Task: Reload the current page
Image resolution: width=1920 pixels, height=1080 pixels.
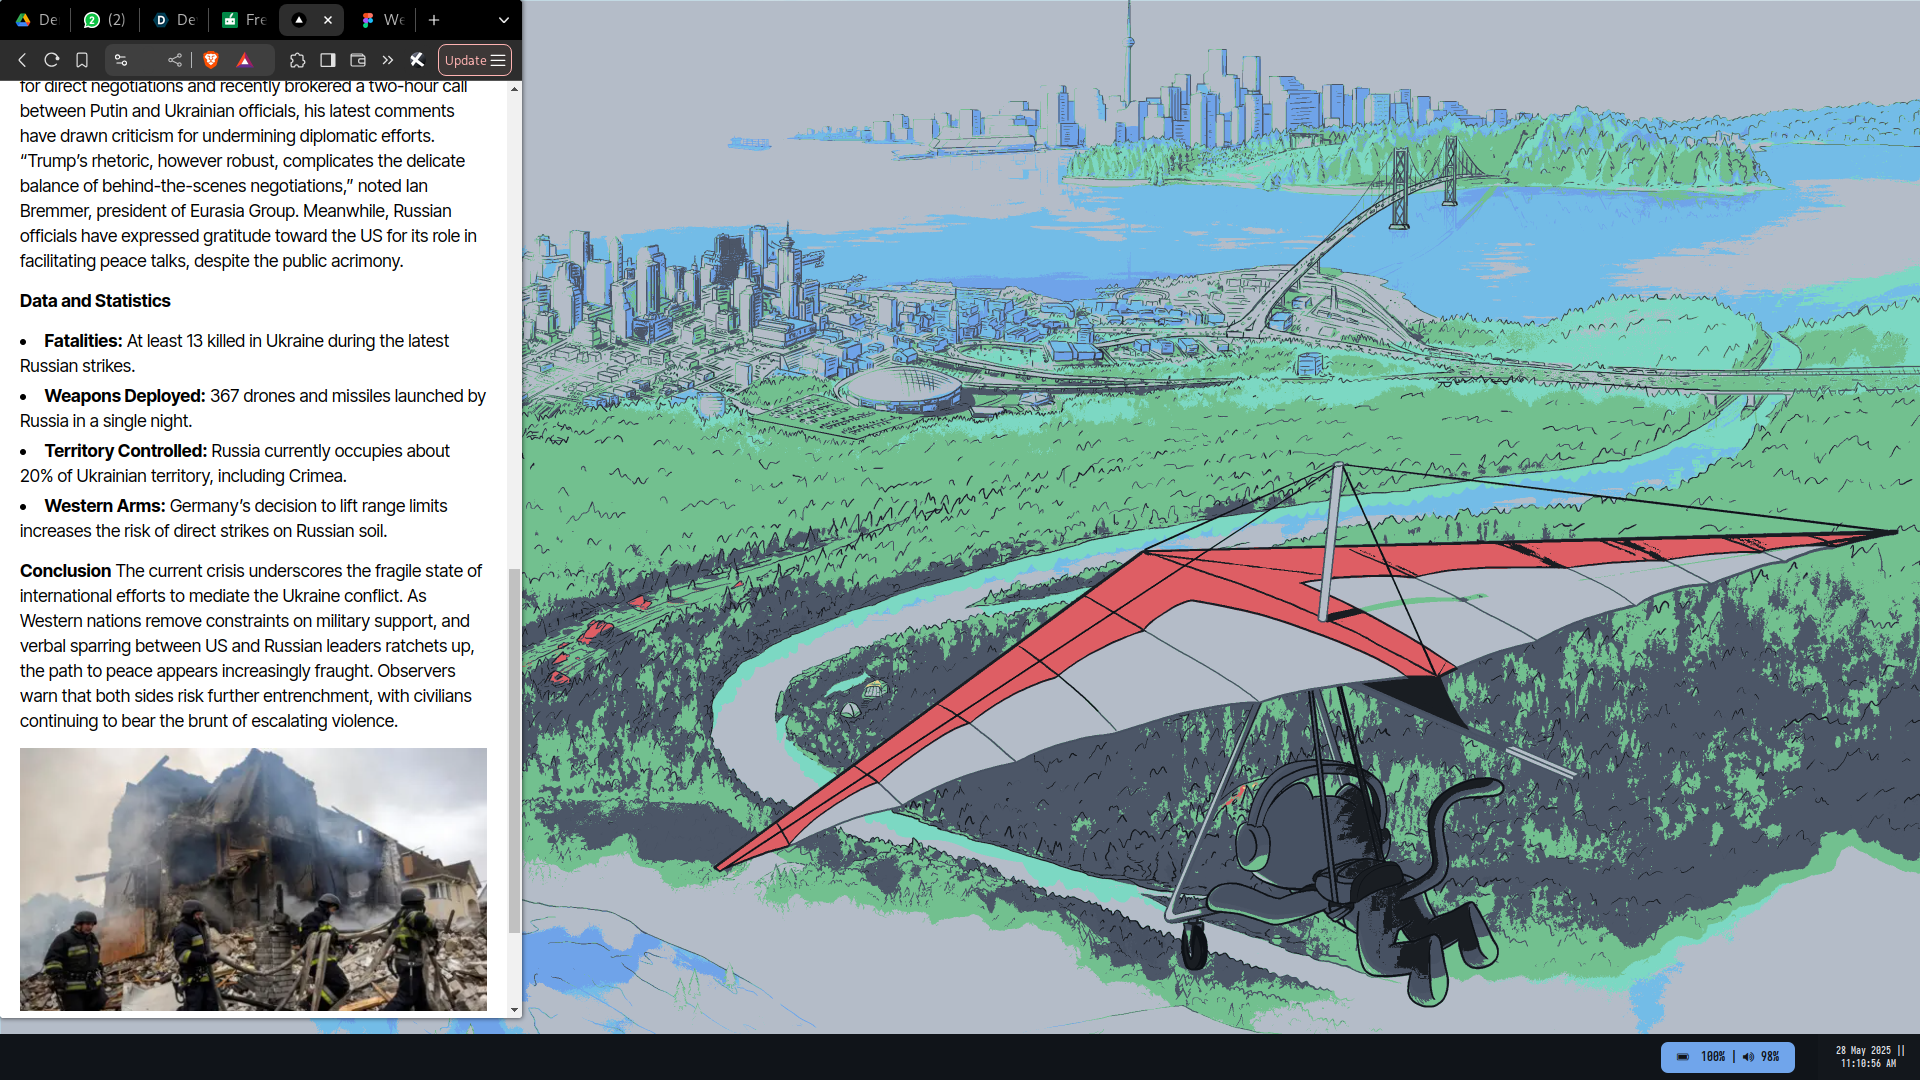Action: [x=52, y=60]
